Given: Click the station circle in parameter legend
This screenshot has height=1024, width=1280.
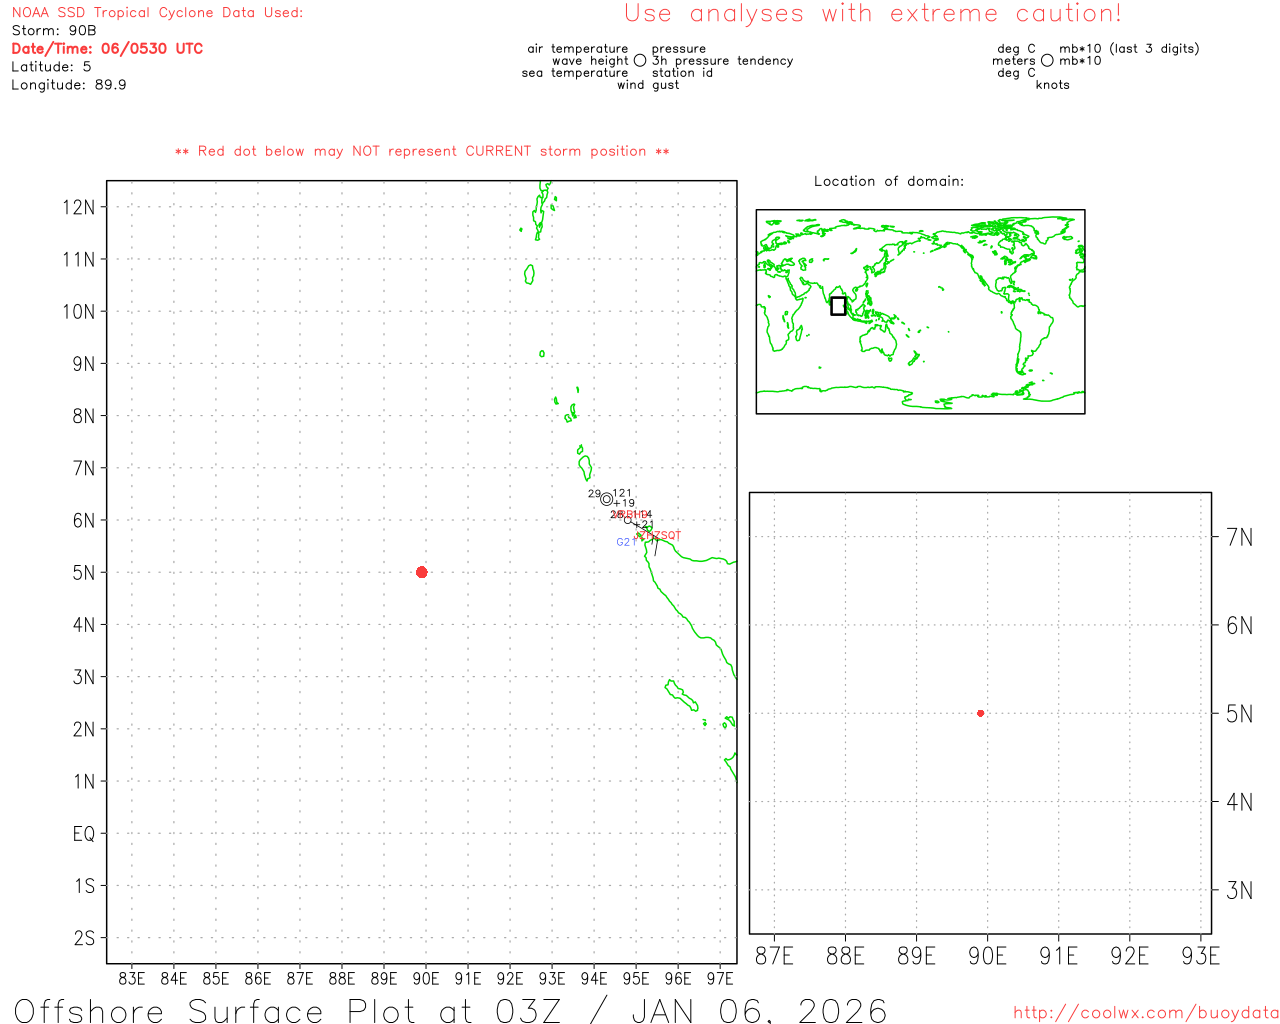Looking at the screenshot, I should click(640, 61).
